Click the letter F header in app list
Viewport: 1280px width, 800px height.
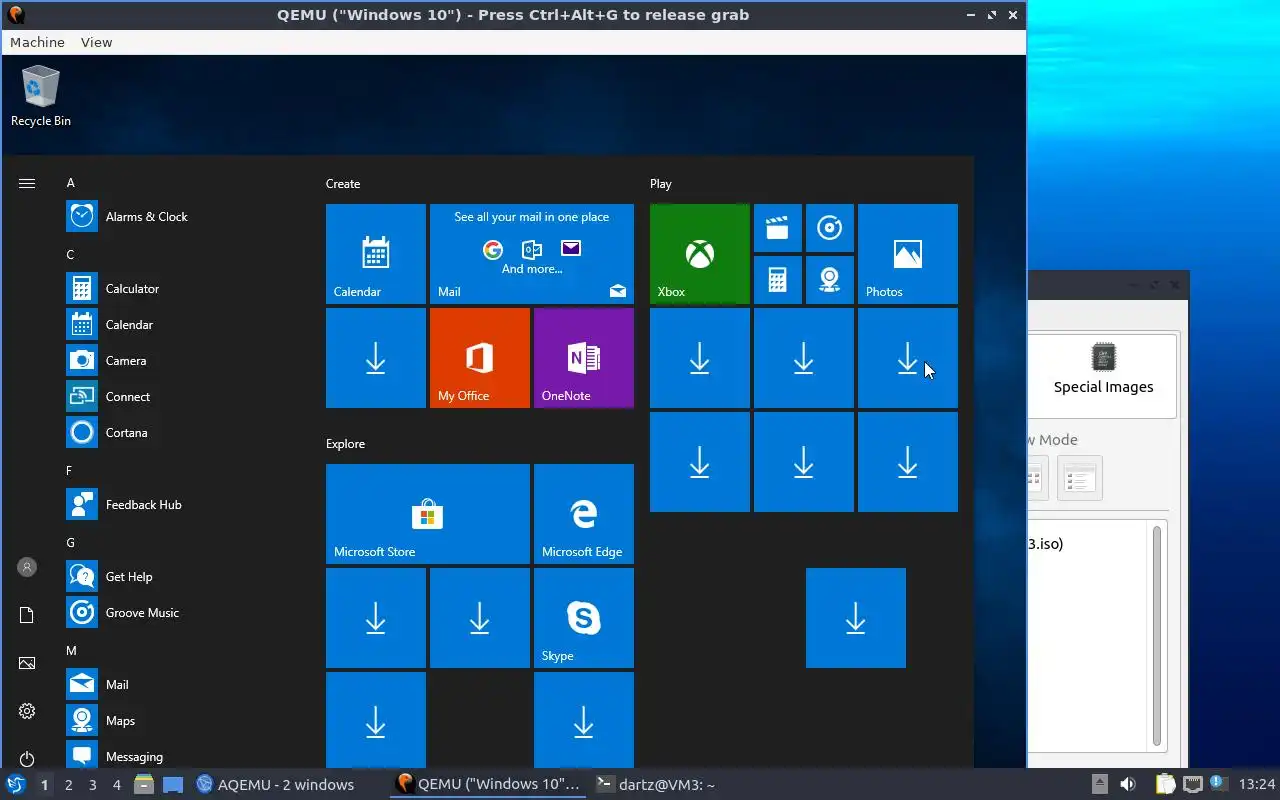coord(70,471)
